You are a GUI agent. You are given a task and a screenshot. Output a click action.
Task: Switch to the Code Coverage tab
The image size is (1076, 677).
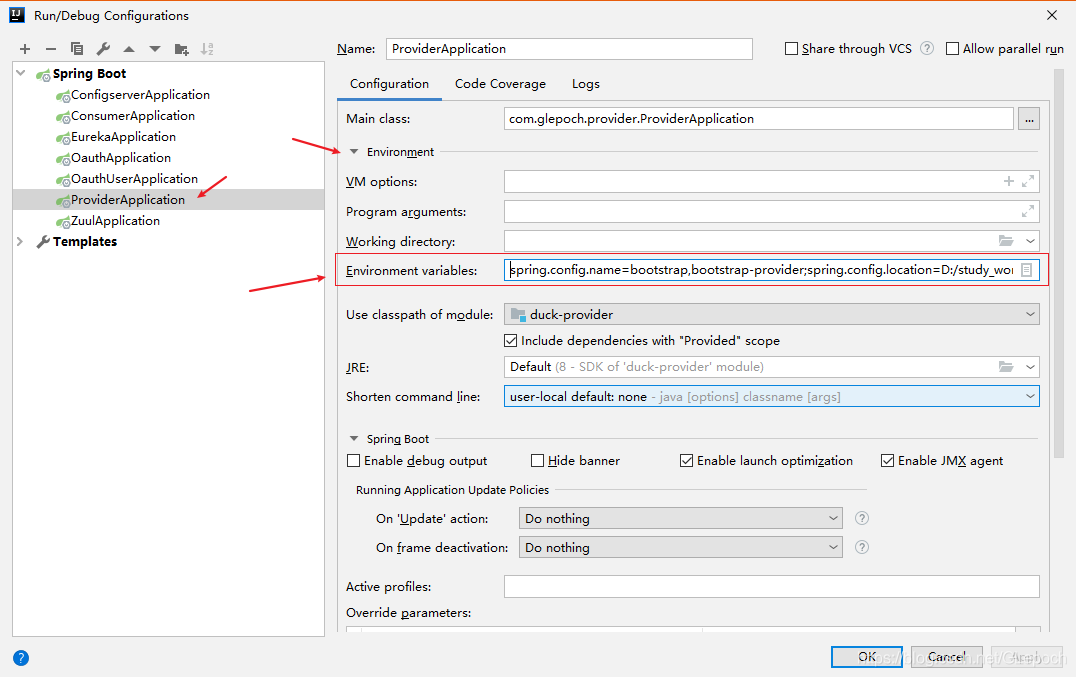(x=500, y=84)
